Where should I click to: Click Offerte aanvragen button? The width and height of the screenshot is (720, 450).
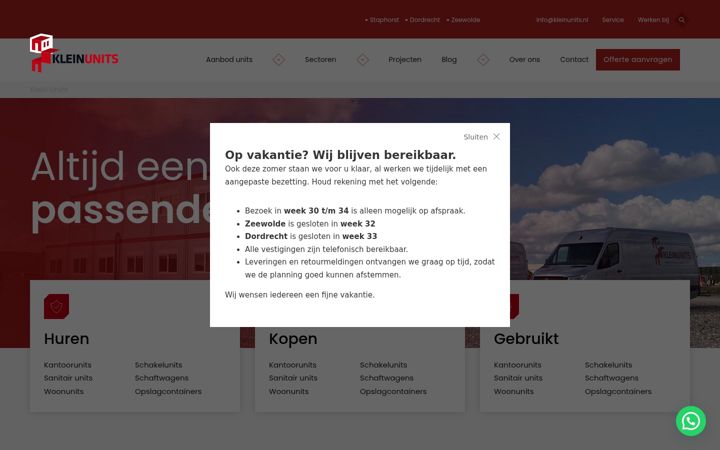[x=638, y=60]
